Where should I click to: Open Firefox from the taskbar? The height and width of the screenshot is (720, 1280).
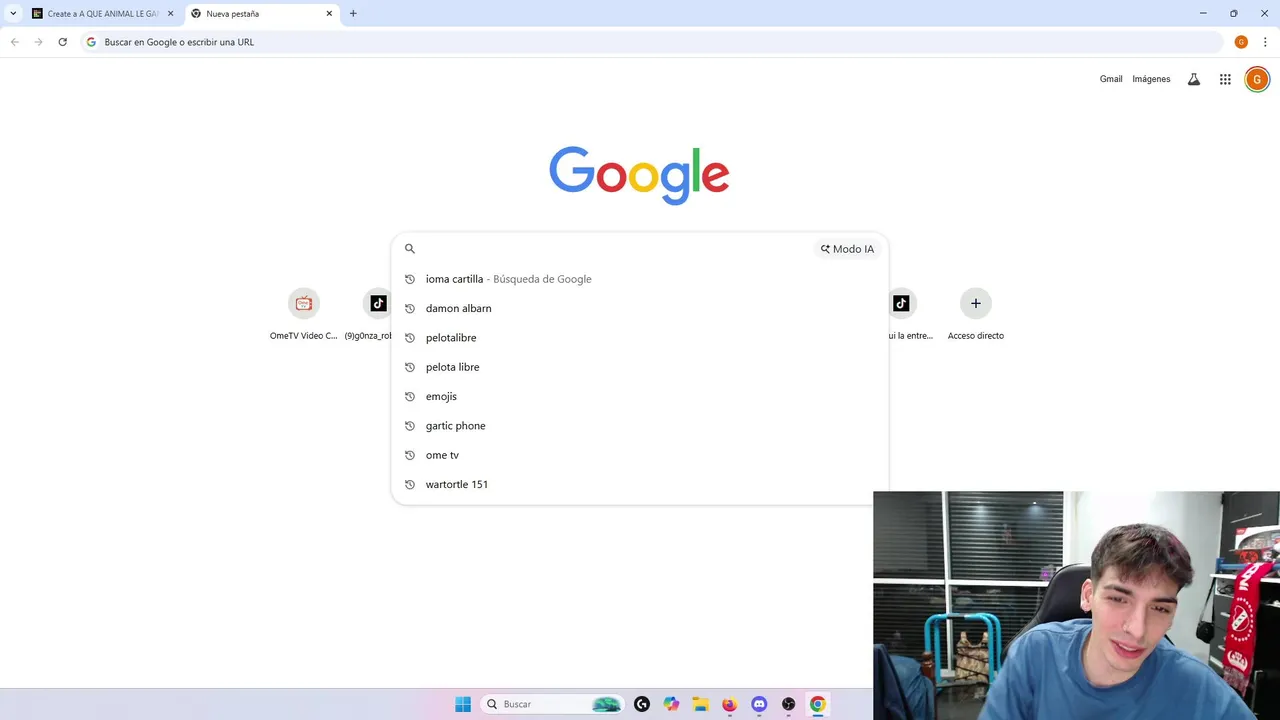(x=730, y=704)
